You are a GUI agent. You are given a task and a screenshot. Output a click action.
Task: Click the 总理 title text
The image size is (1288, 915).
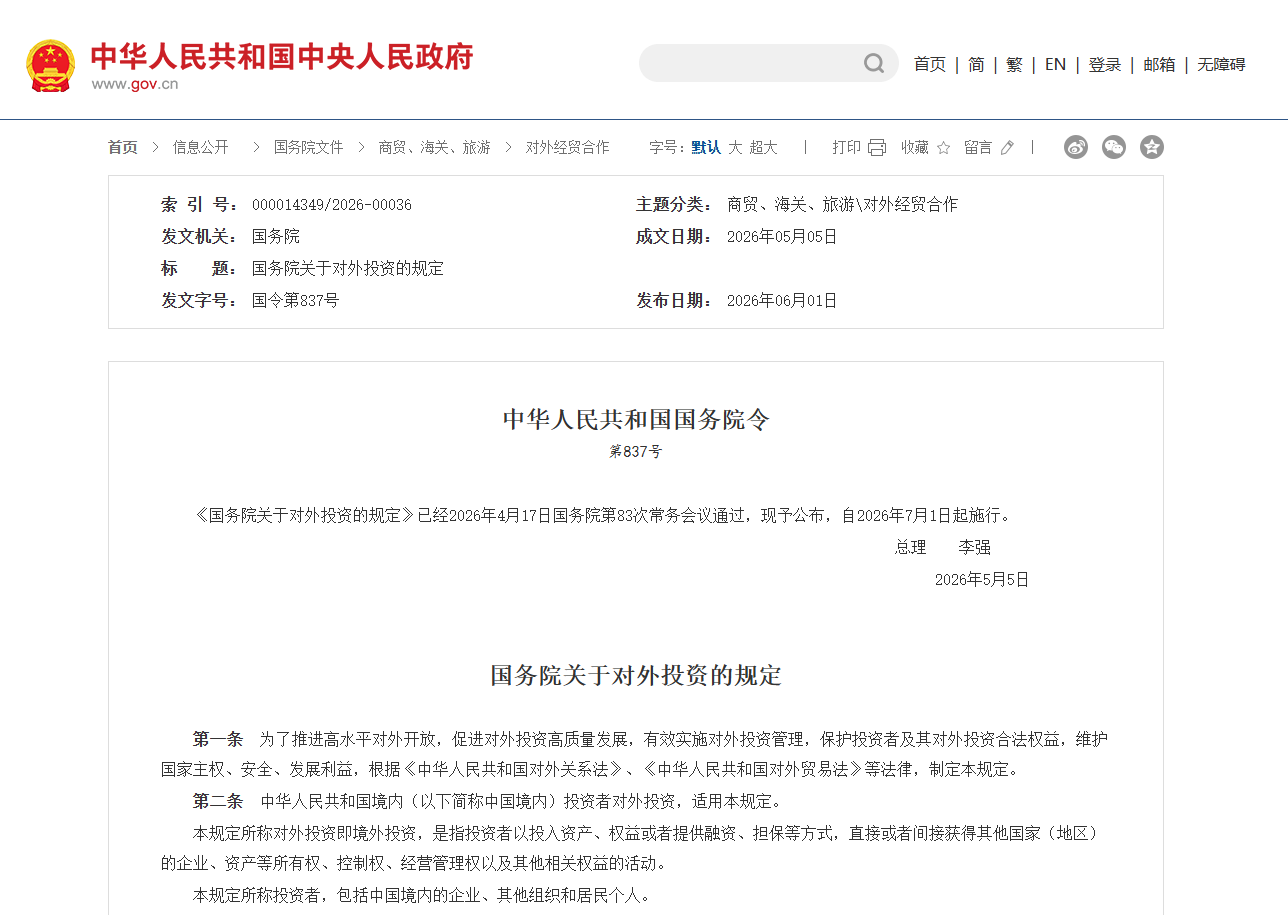tap(911, 548)
